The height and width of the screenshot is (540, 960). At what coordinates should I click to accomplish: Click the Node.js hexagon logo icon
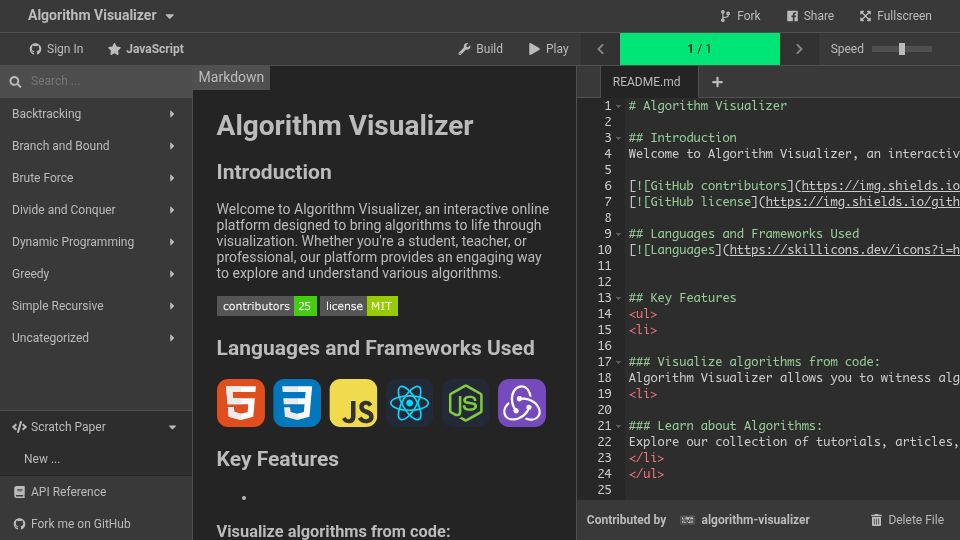pos(466,403)
